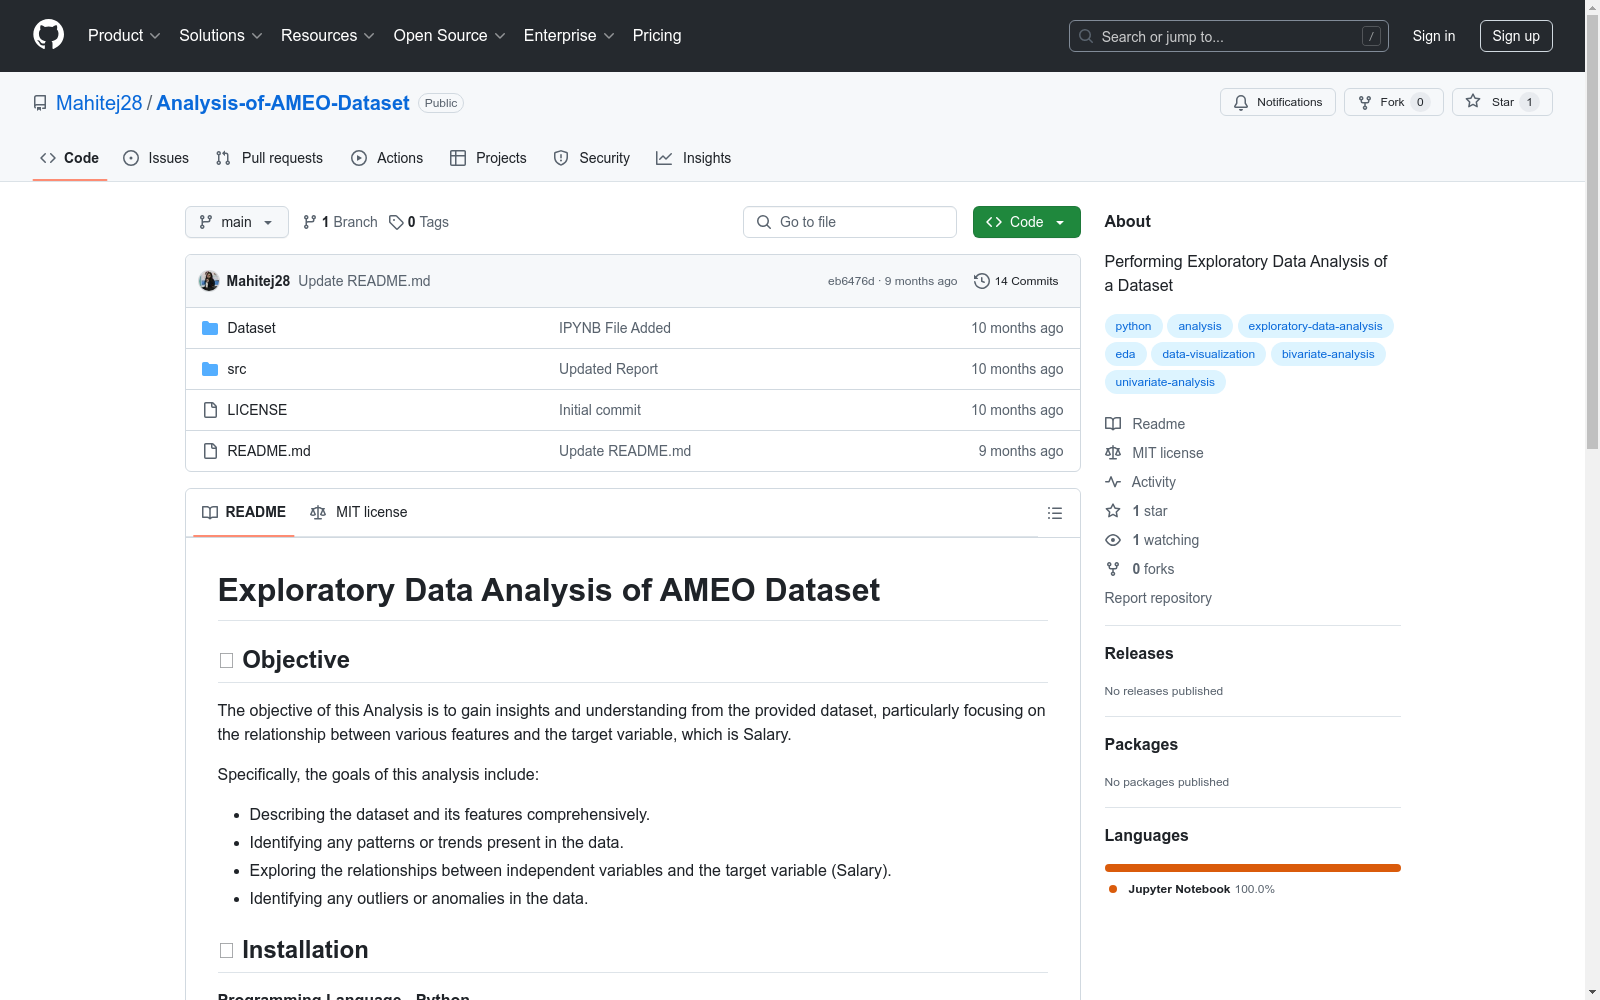Click the Issues tab circle icon
The image size is (1600, 1000).
131,158
